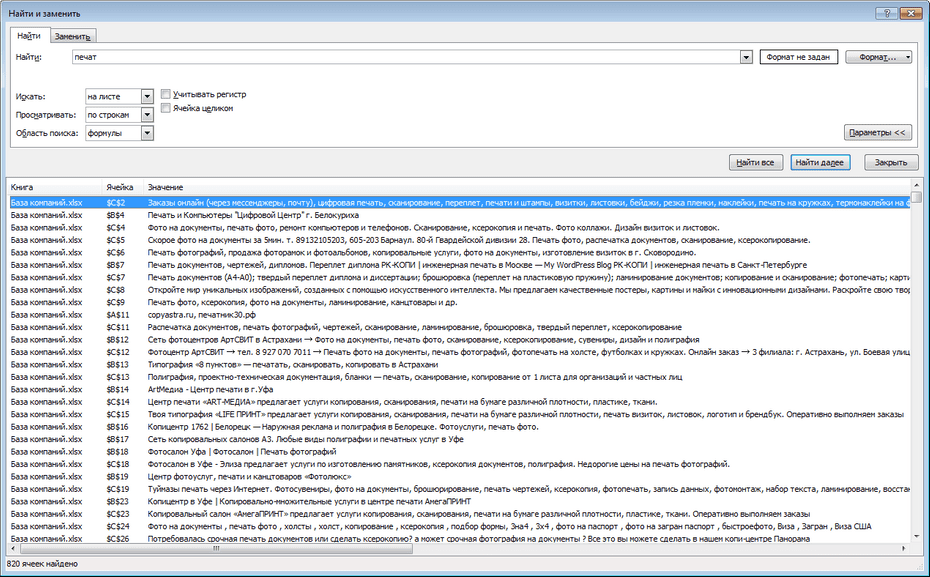This screenshot has width=930, height=577.
Task: Select result 'Копицентр 1762 | Белорецк' row
Action: (459, 427)
